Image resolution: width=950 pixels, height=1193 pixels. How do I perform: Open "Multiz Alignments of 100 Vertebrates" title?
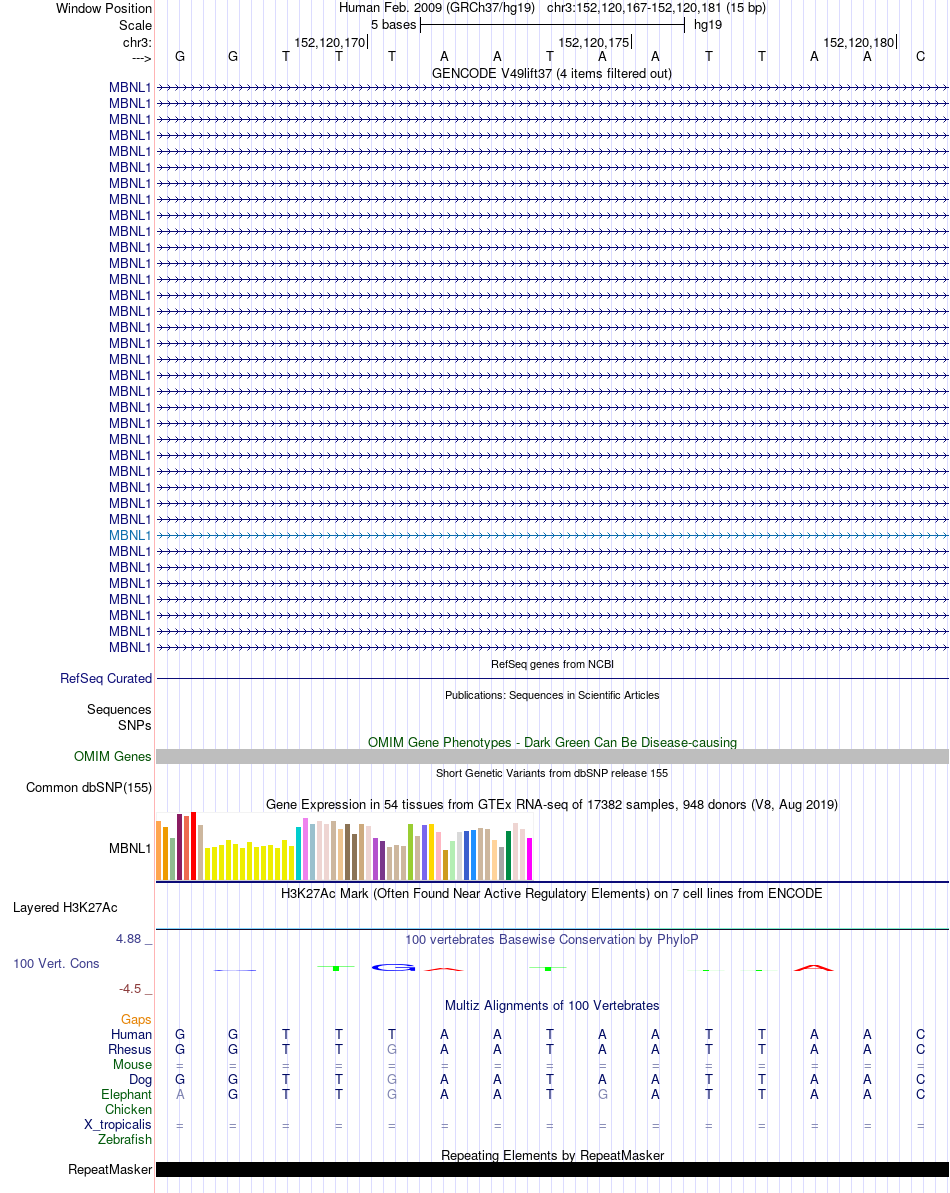tap(552, 1006)
